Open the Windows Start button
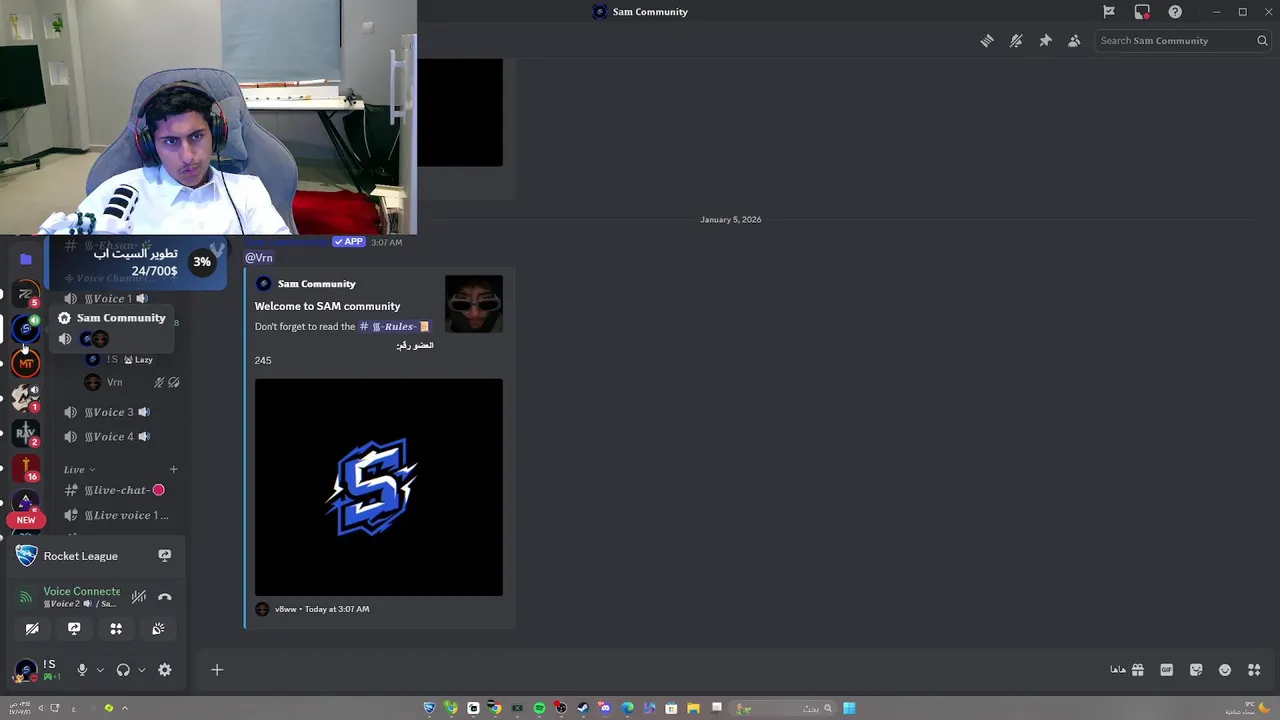 (849, 708)
